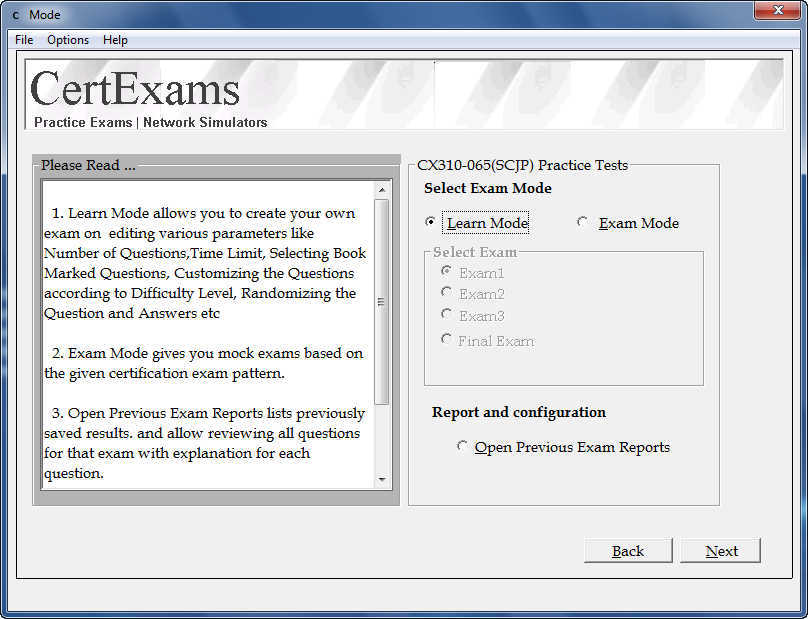Click the CertExams logo banner
The height and width of the screenshot is (619, 808).
click(x=404, y=94)
